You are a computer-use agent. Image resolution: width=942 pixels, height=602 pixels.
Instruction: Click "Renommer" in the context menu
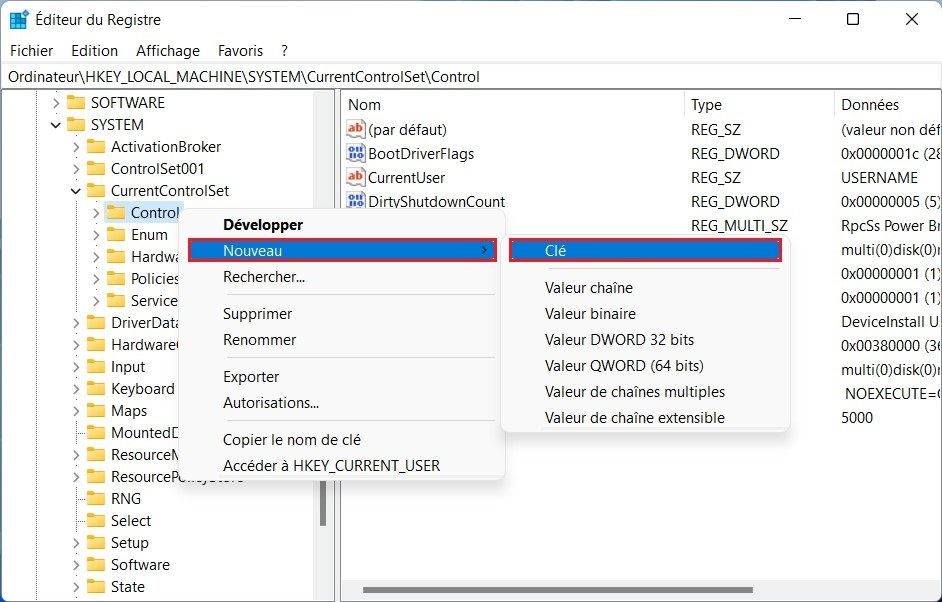tap(260, 341)
